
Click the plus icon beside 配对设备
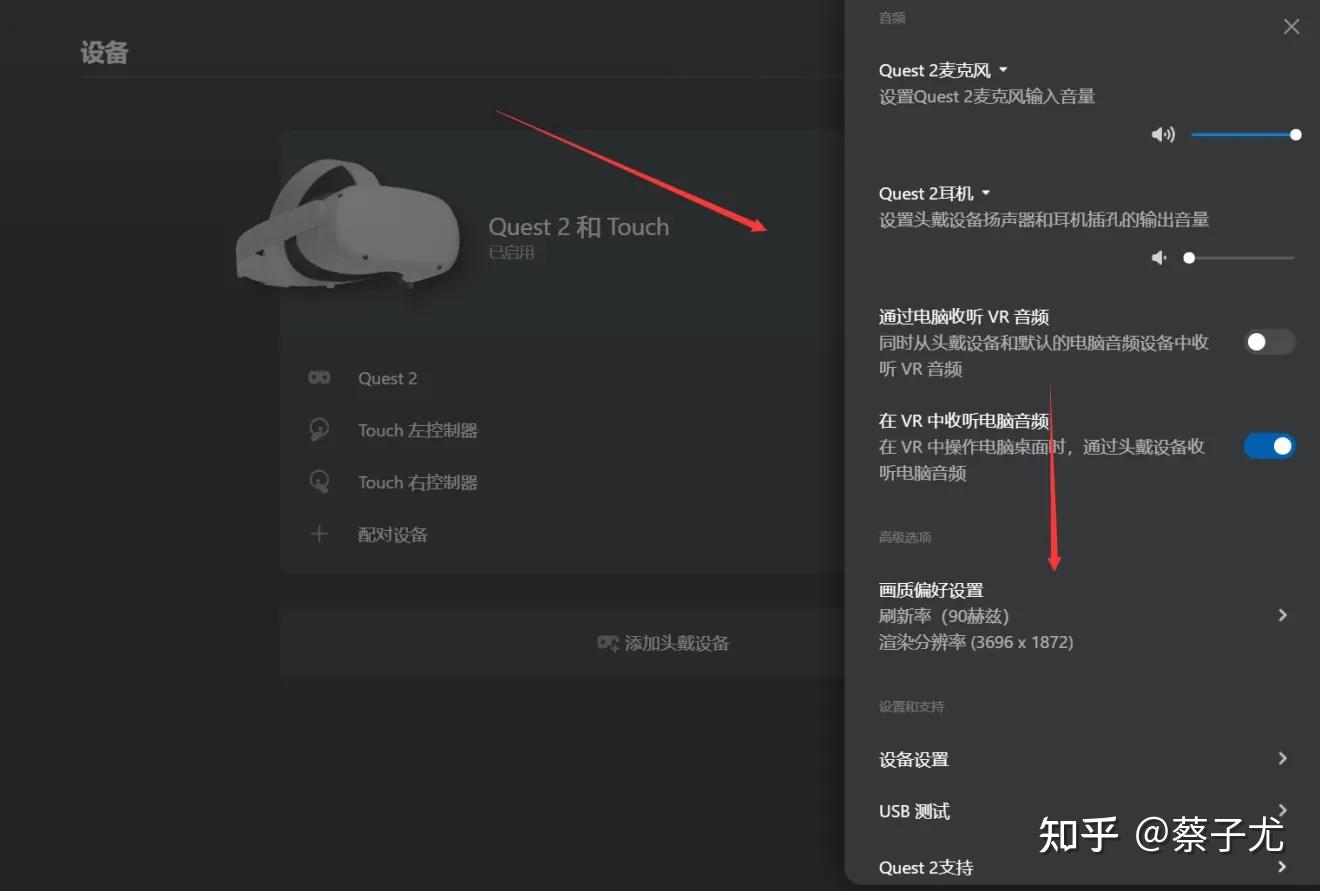pos(319,534)
